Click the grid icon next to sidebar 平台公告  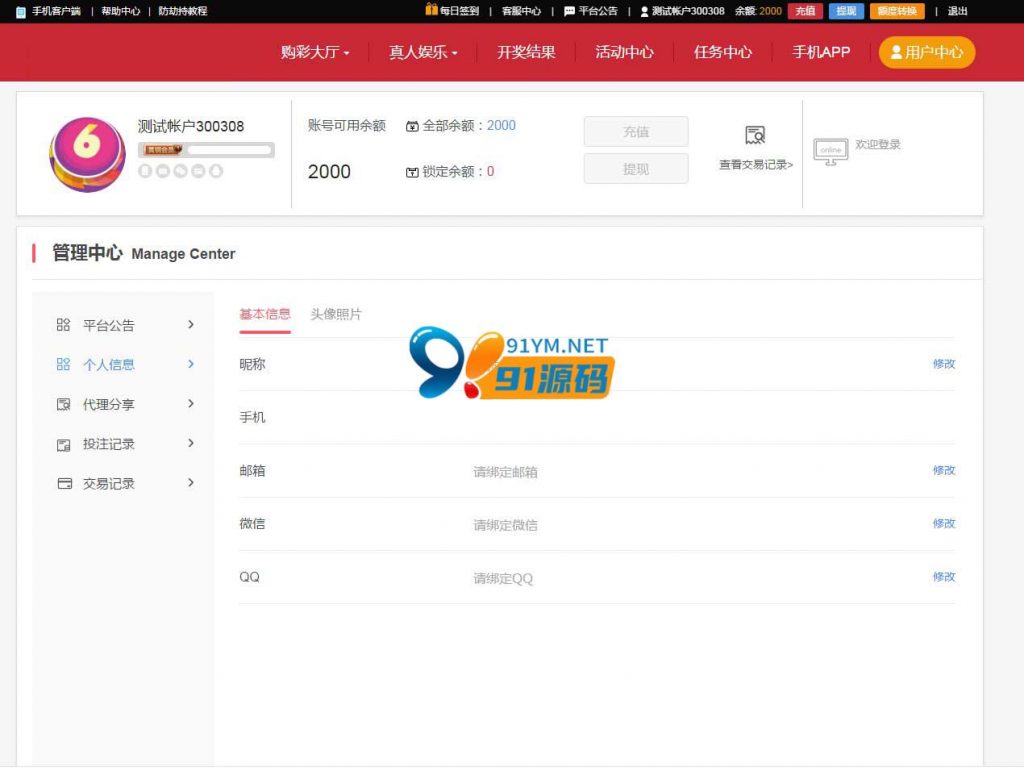pos(63,324)
